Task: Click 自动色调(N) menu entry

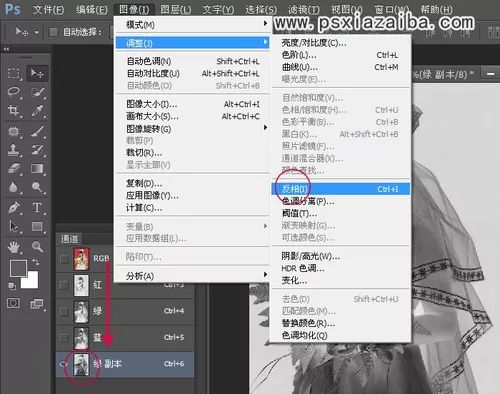Action: tap(192, 61)
